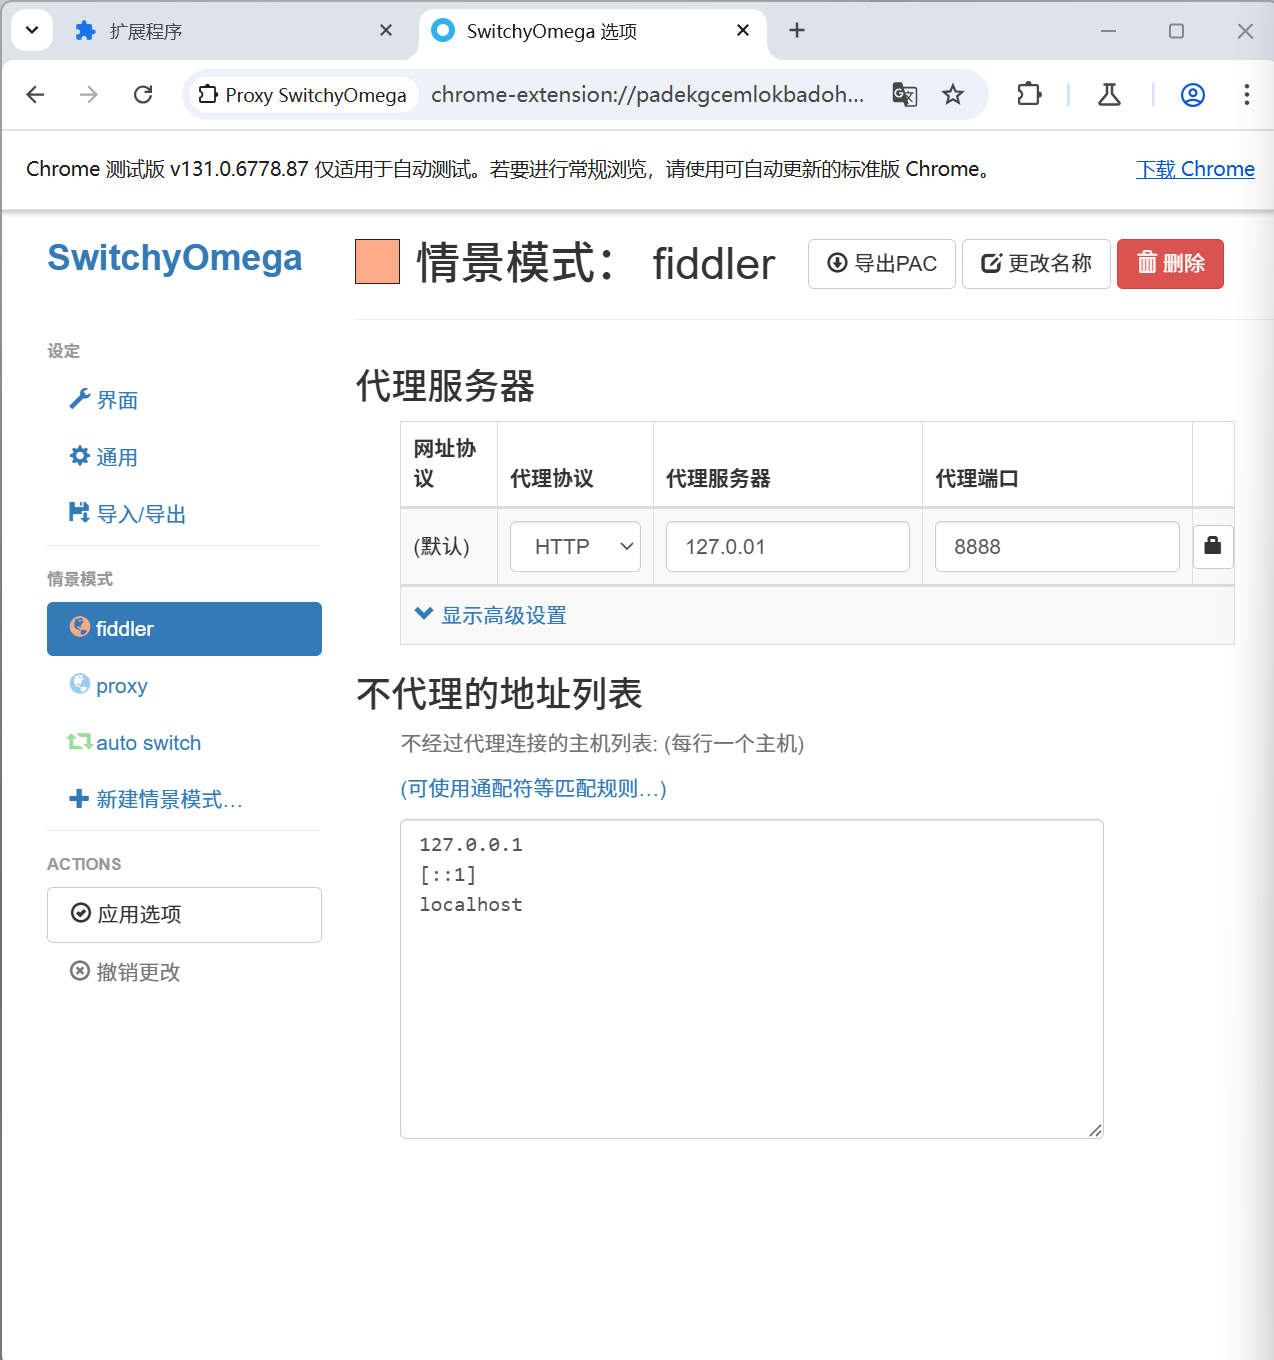Image resolution: width=1274 pixels, height=1360 pixels.
Task: Open the tab search dropdown arrow
Action: click(32, 31)
